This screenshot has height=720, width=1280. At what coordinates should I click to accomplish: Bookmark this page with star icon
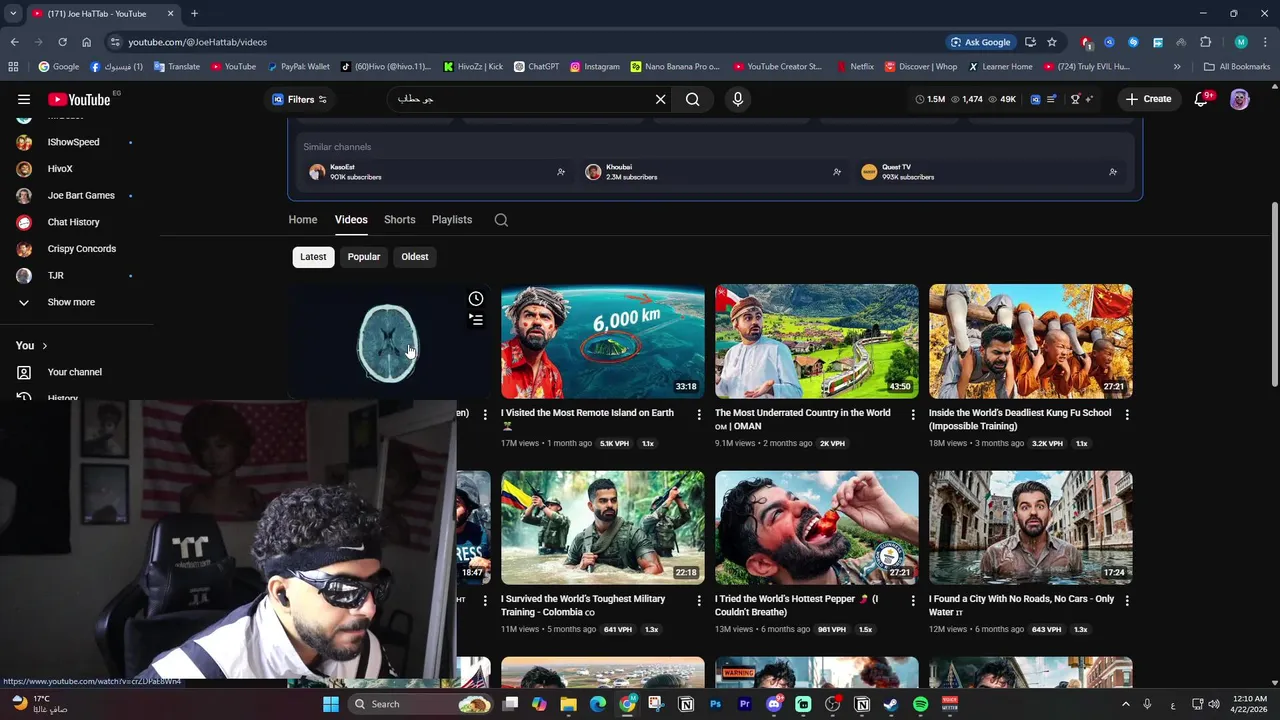[x=1052, y=42]
